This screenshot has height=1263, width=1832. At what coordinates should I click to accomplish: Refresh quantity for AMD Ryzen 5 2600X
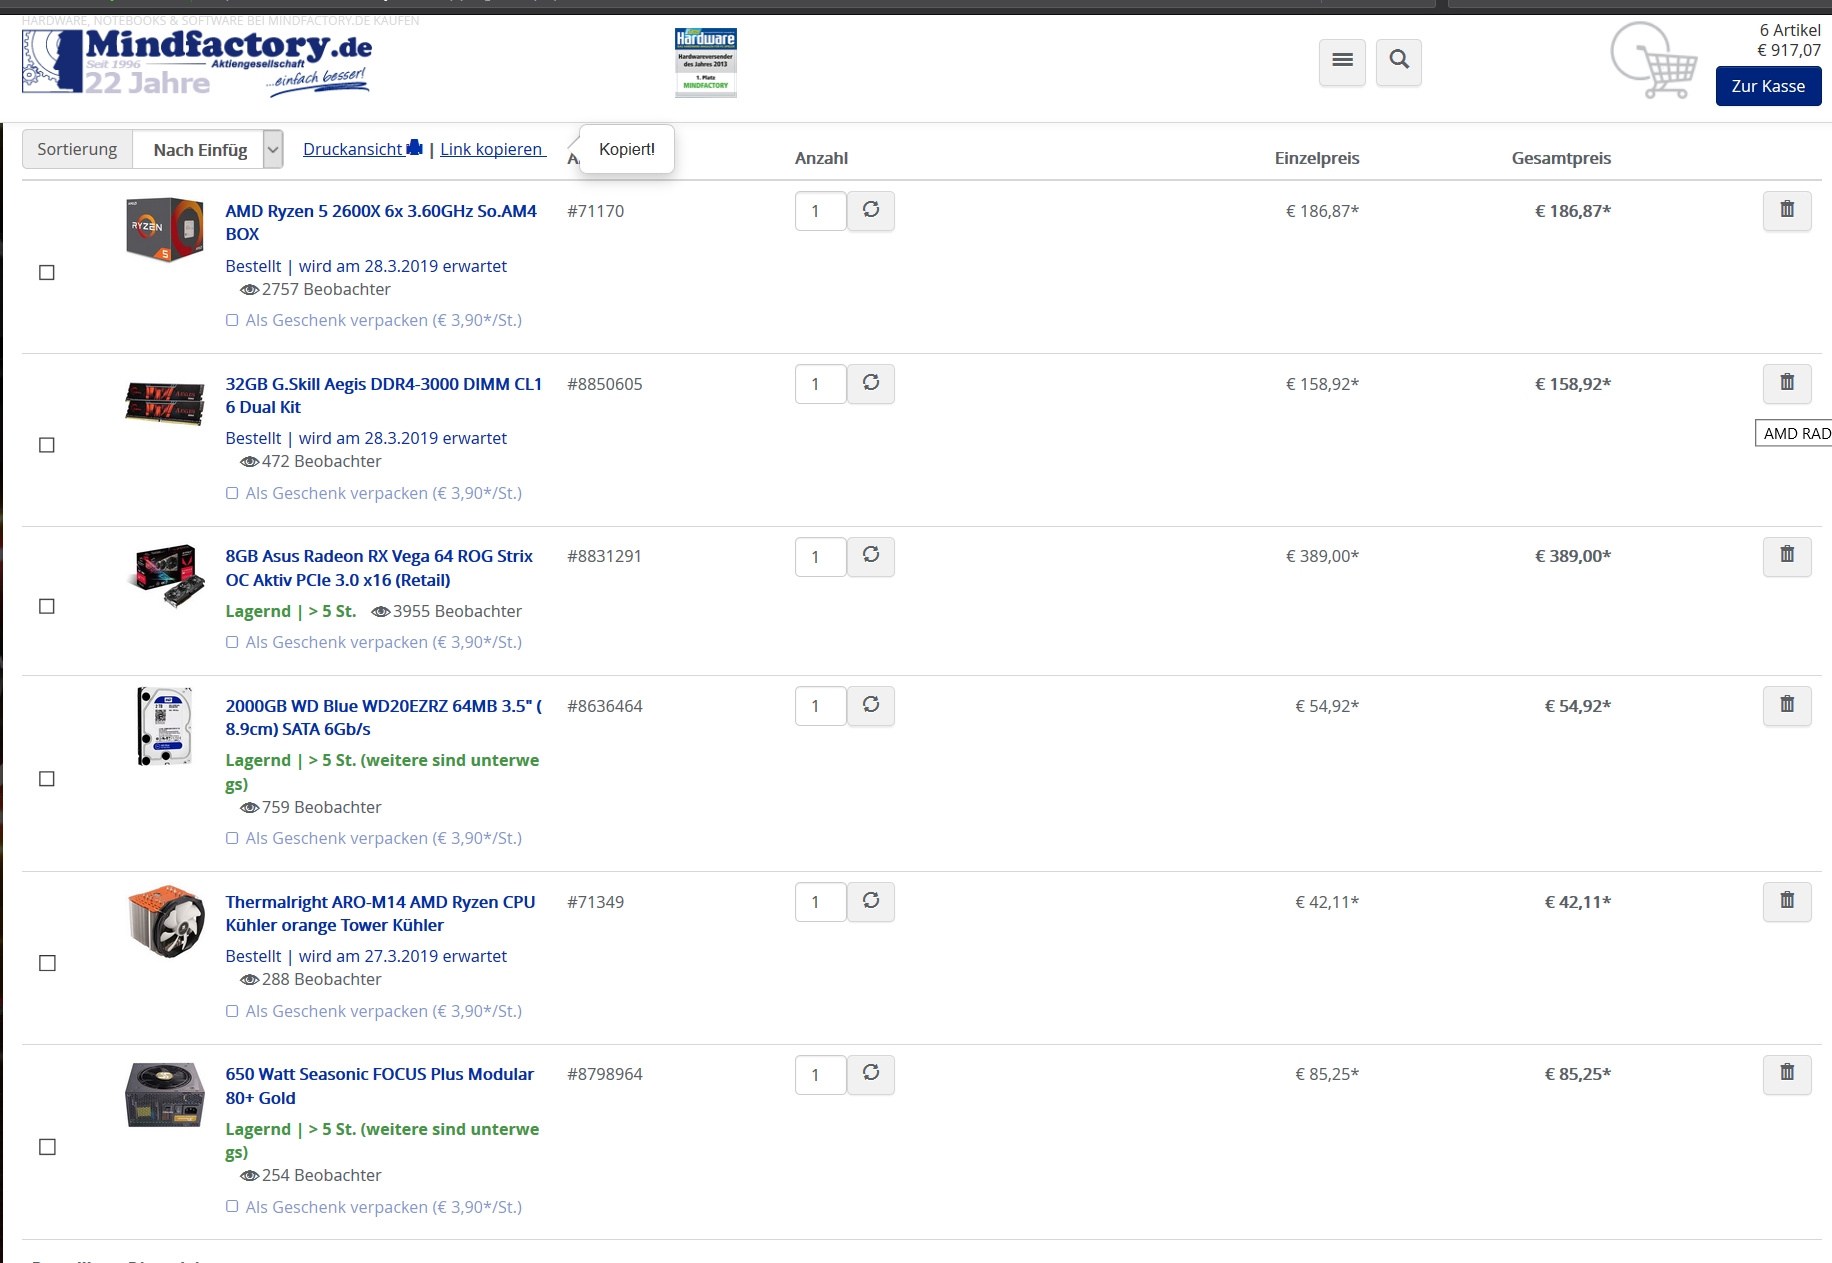871,210
